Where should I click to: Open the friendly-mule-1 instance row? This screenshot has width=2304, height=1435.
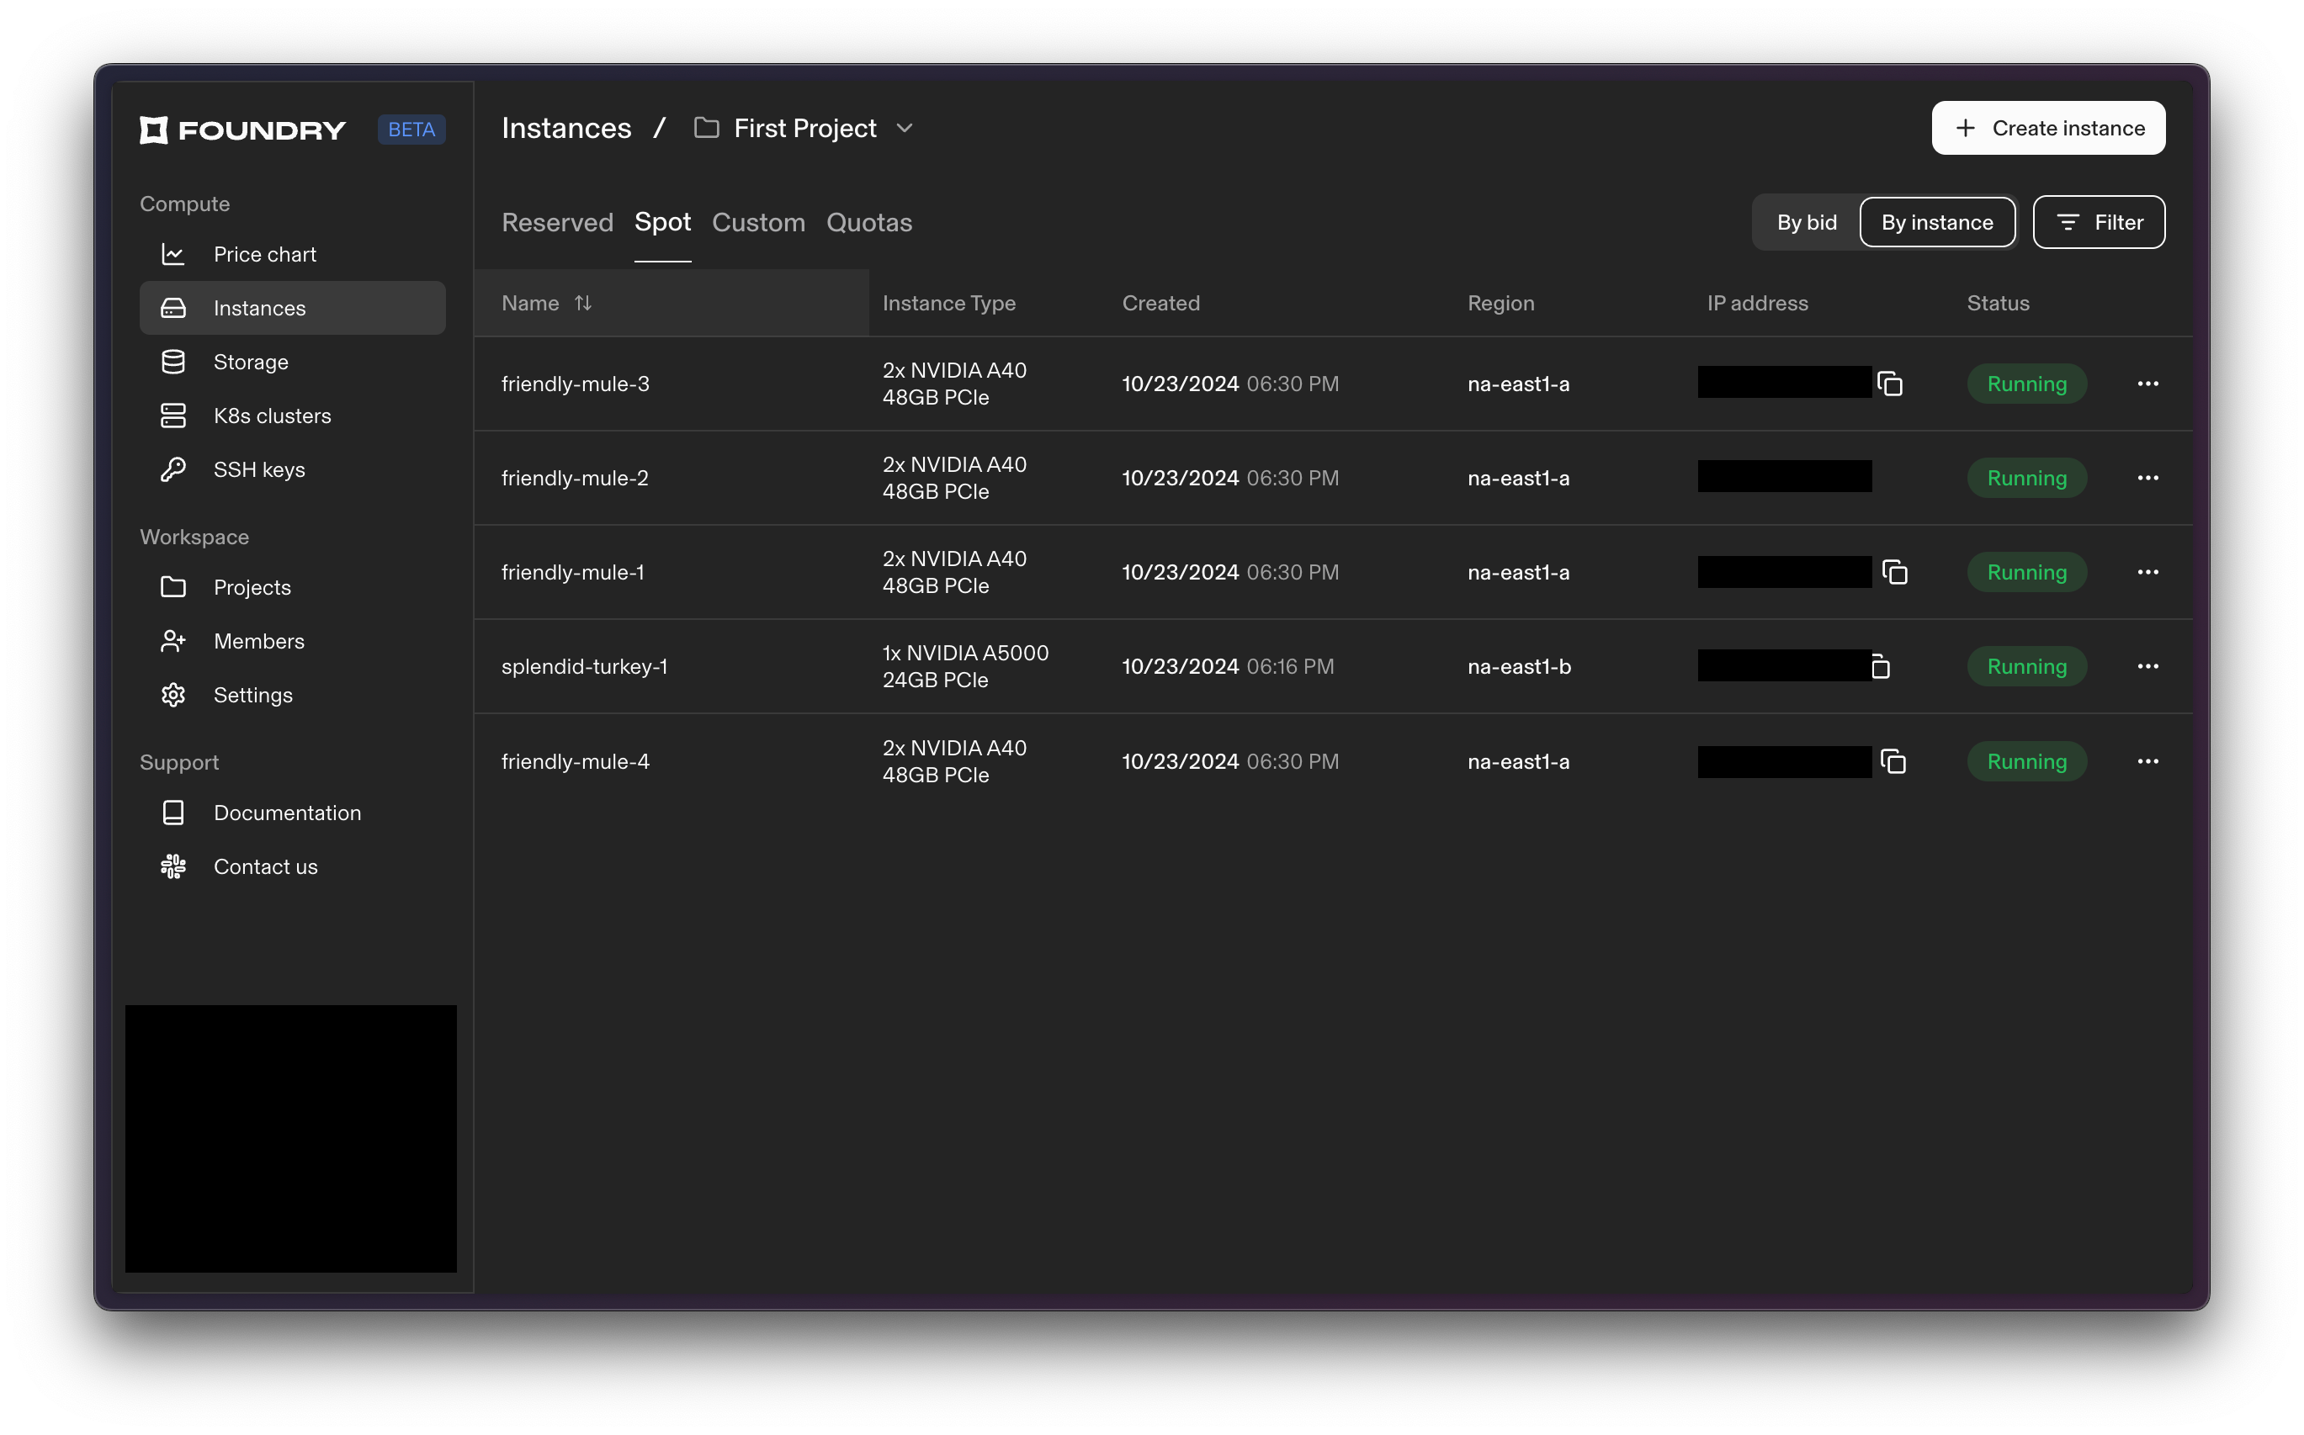click(573, 573)
